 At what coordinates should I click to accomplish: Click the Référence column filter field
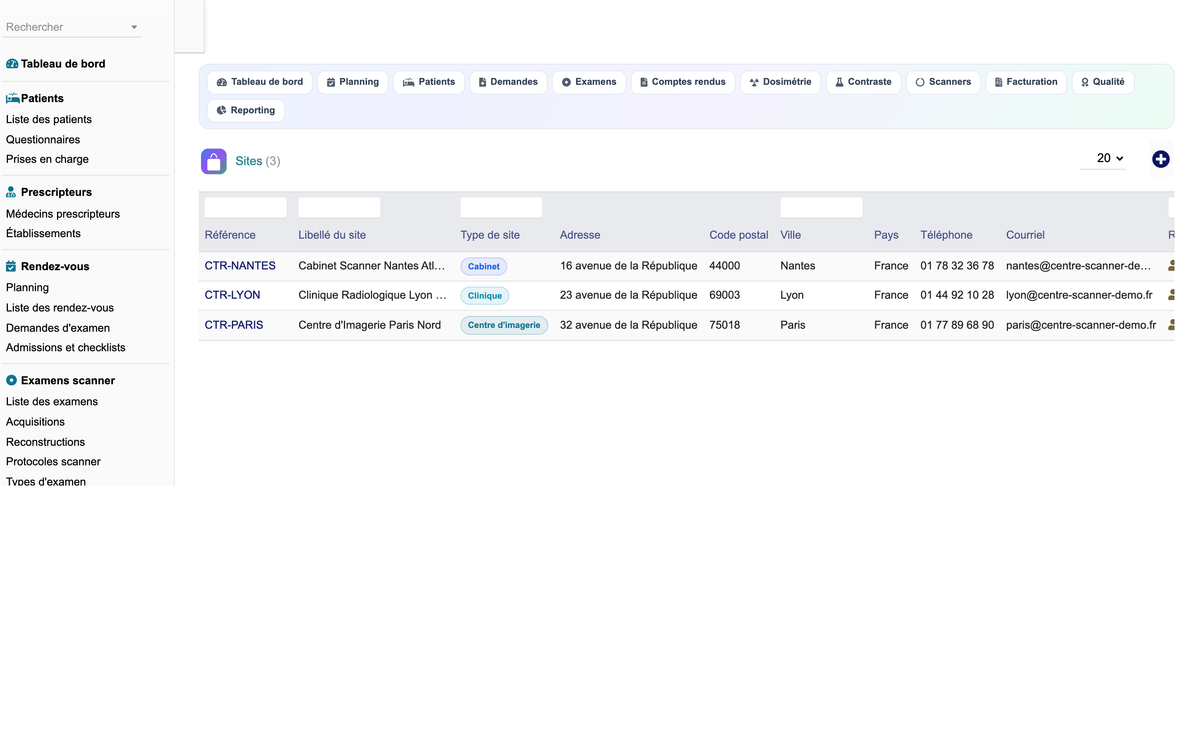coord(246,207)
